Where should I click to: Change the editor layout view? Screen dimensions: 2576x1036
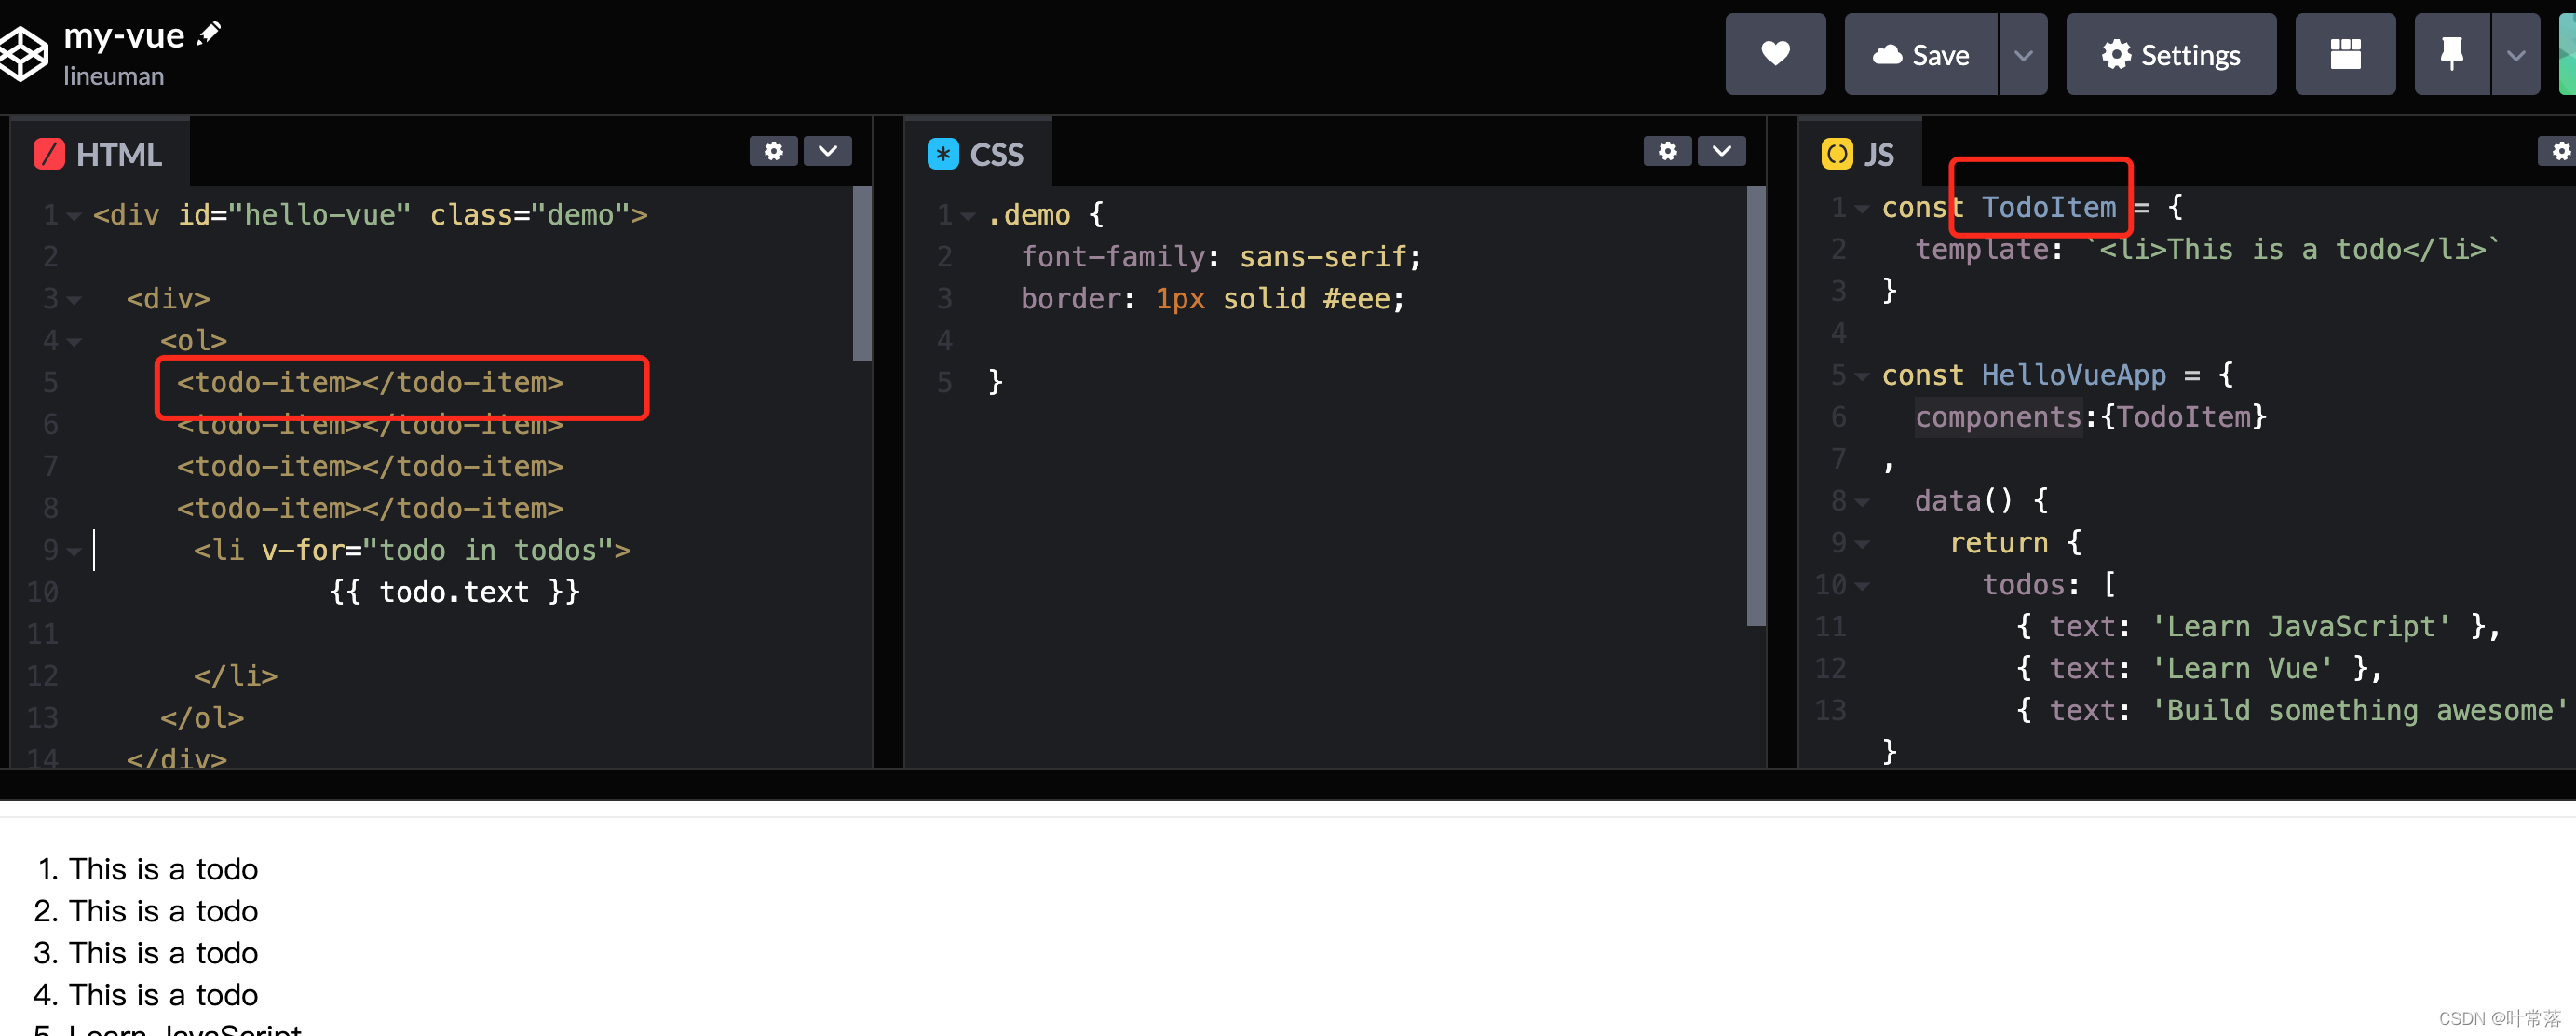point(2345,54)
